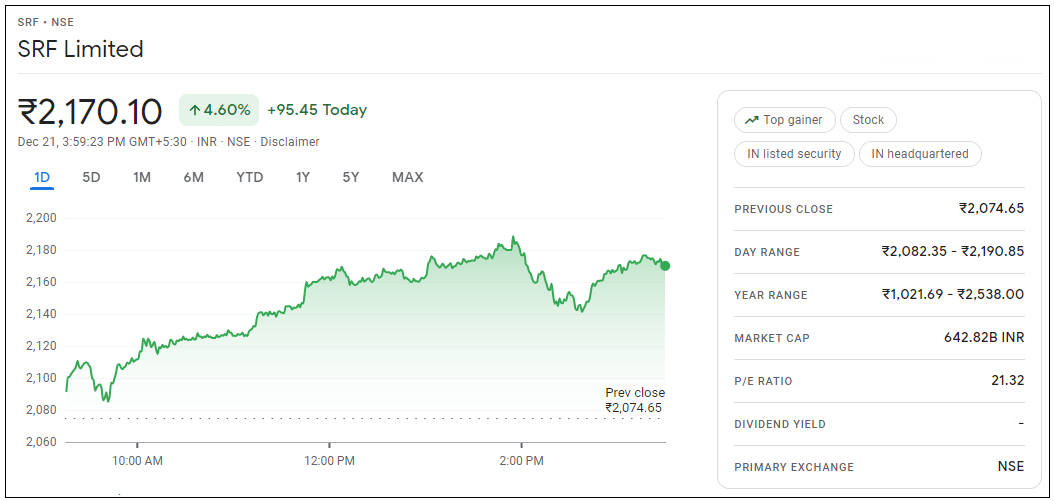This screenshot has height=501, width=1054.
Task: Open the MAX chart range
Action: point(407,178)
